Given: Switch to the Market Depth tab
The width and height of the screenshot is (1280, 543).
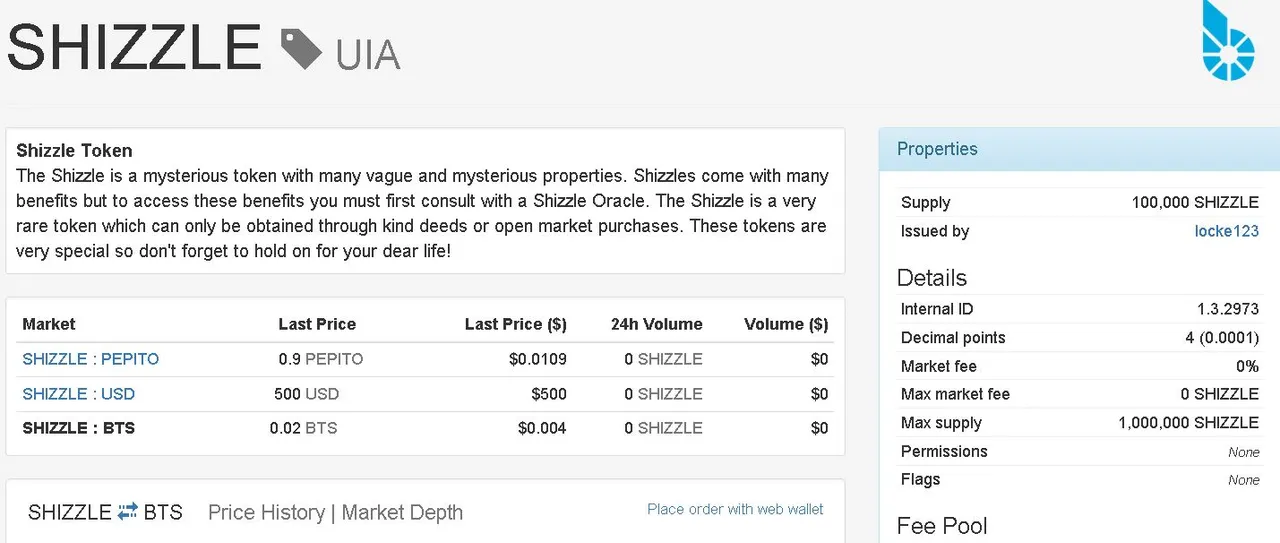Looking at the screenshot, I should 402,513.
